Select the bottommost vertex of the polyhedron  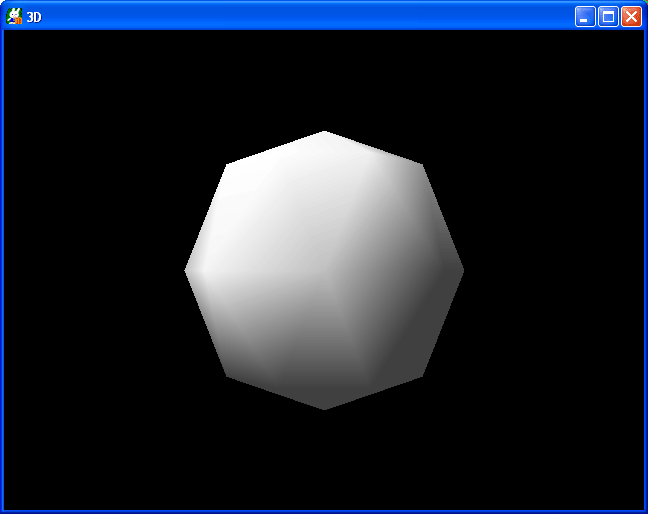click(324, 407)
